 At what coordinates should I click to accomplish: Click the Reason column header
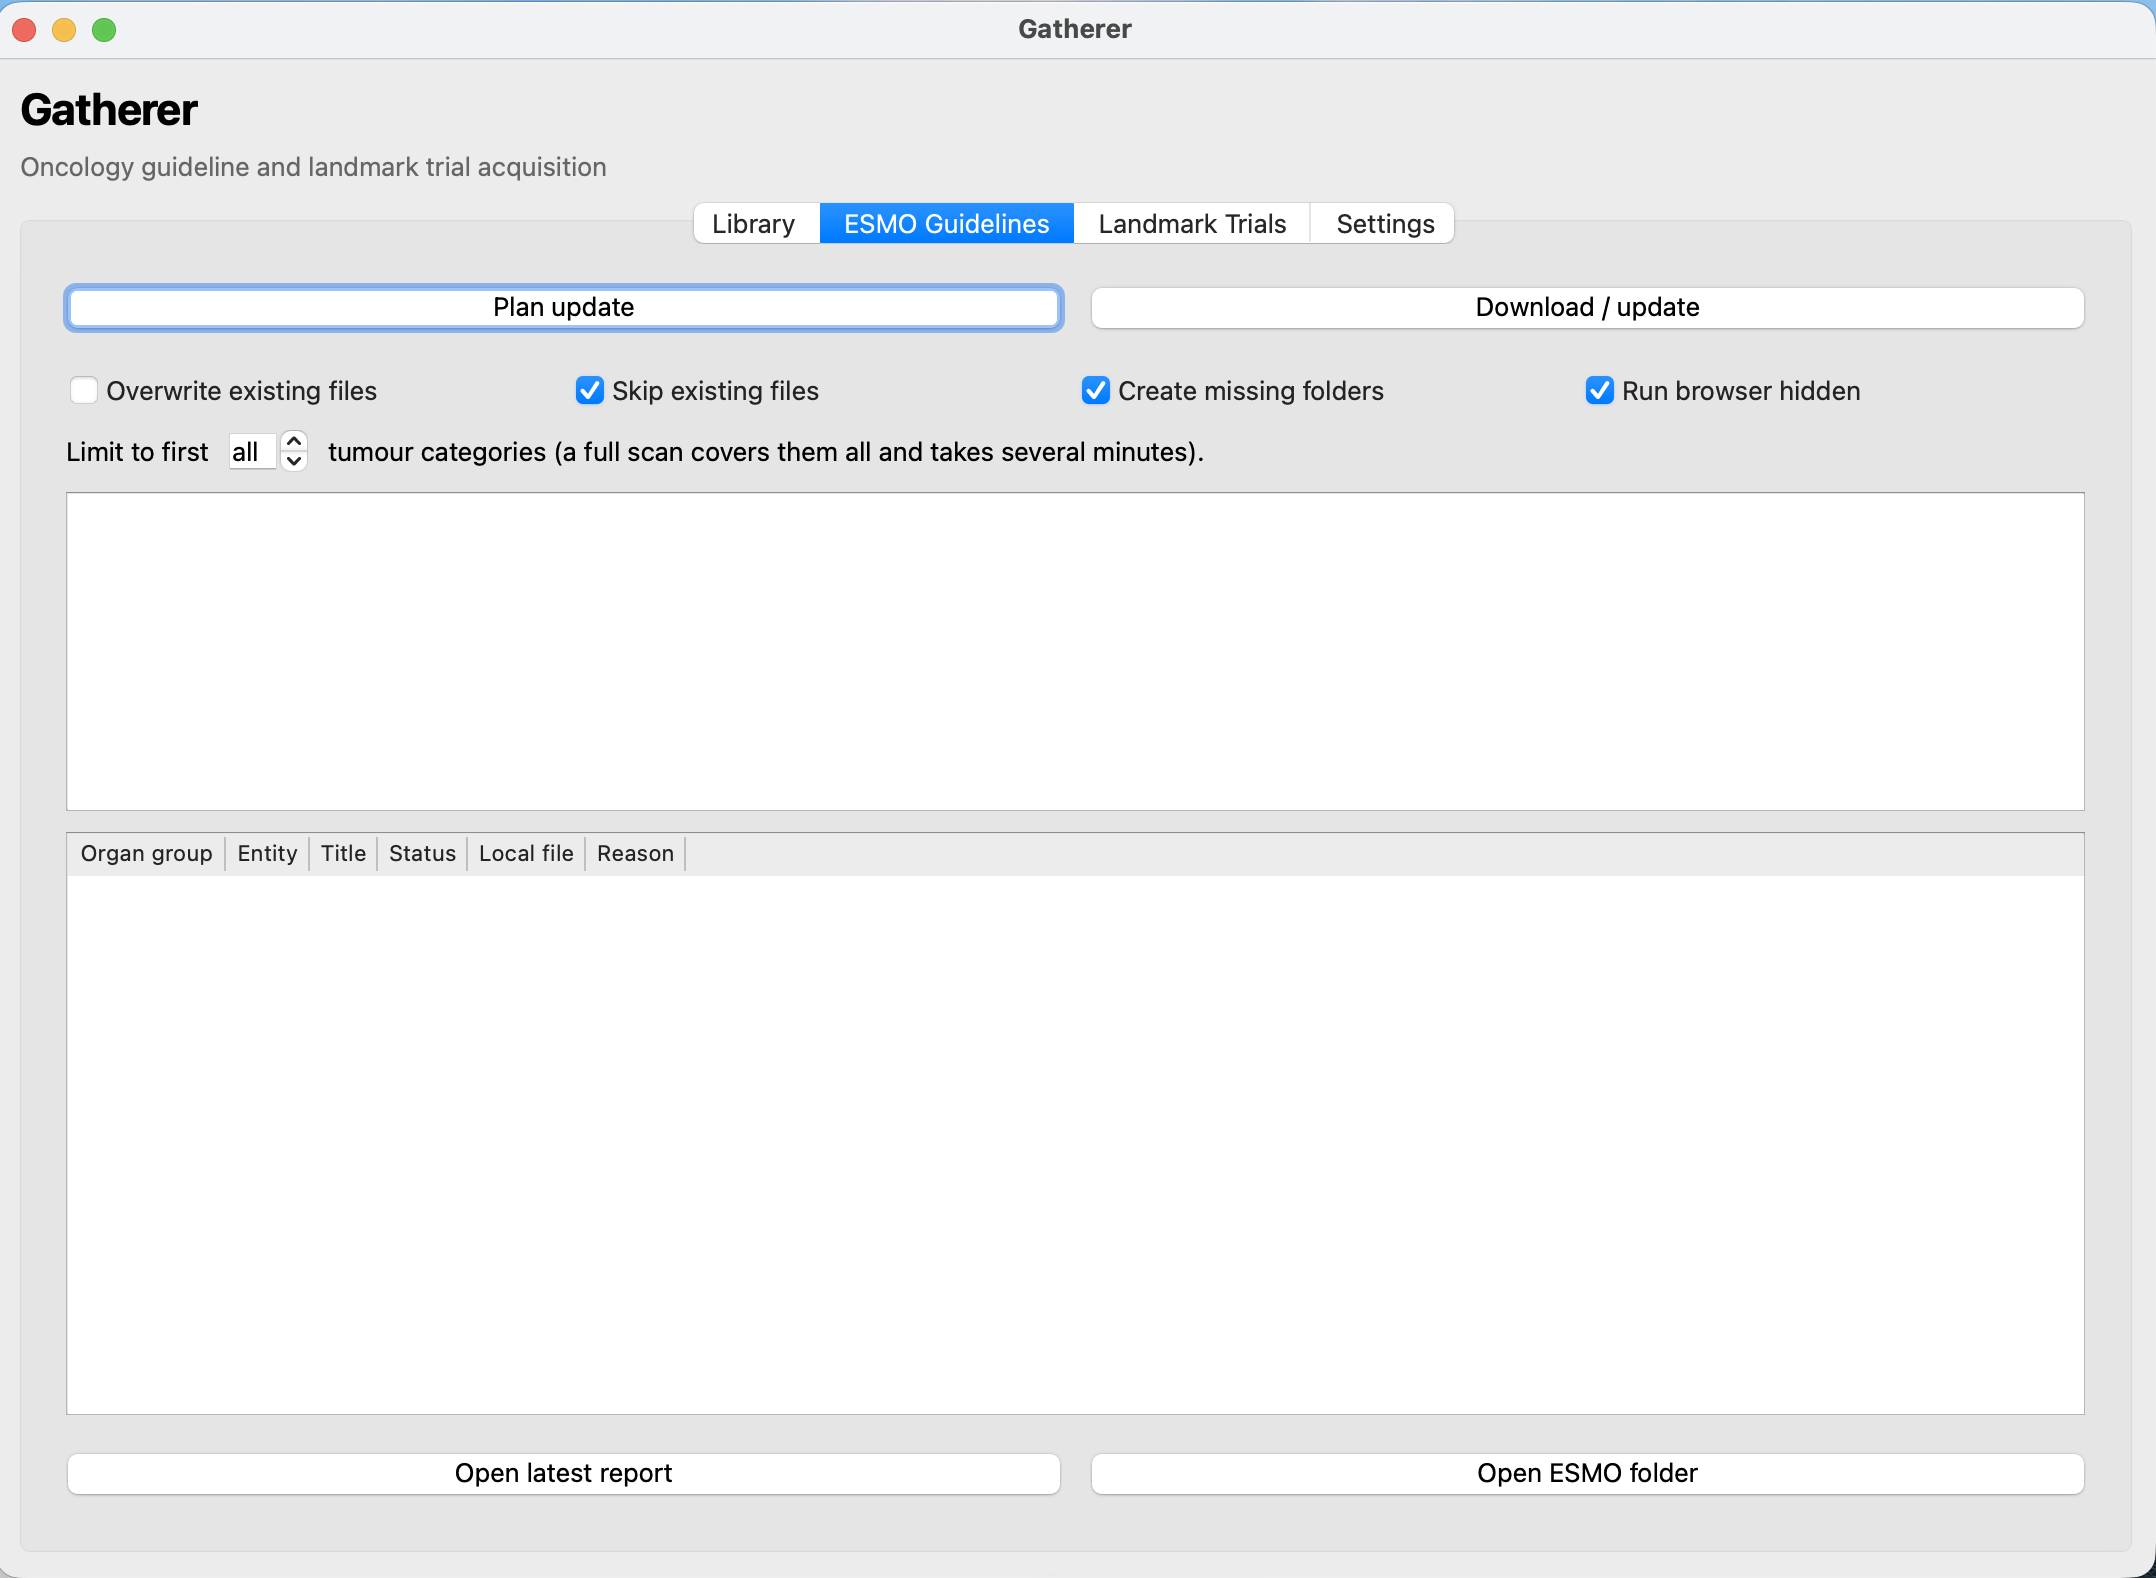636,854
